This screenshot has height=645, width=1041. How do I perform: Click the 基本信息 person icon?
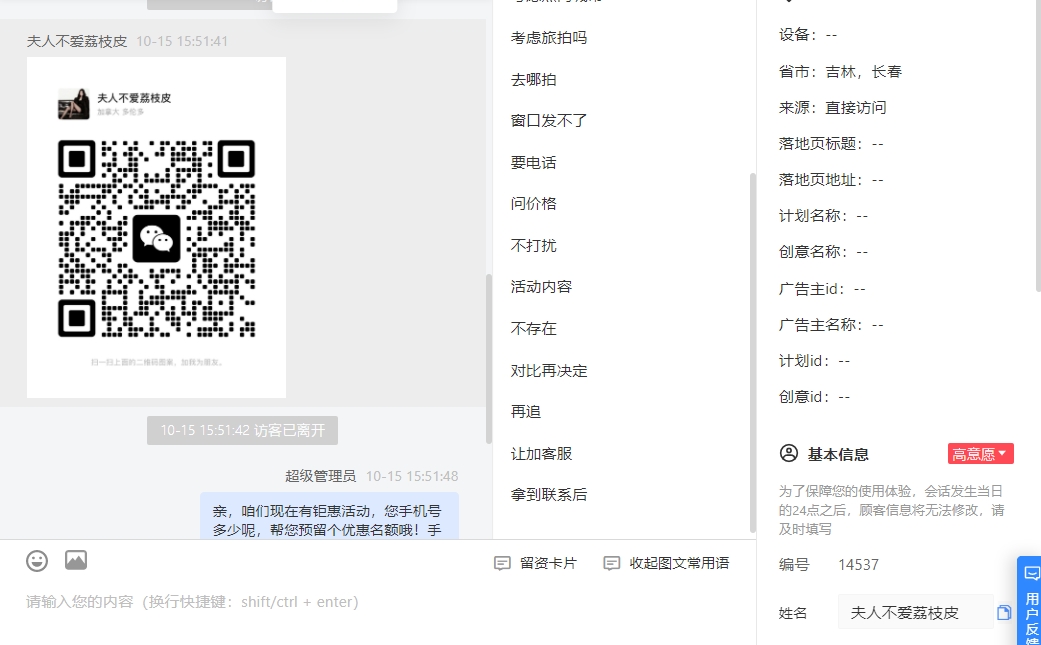pyautogui.click(x=789, y=453)
